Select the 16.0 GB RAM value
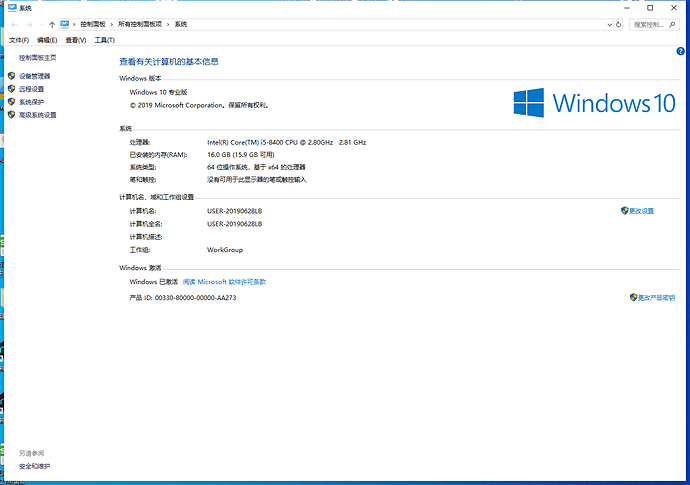Viewport: 690px width, 485px height. click(x=241, y=155)
